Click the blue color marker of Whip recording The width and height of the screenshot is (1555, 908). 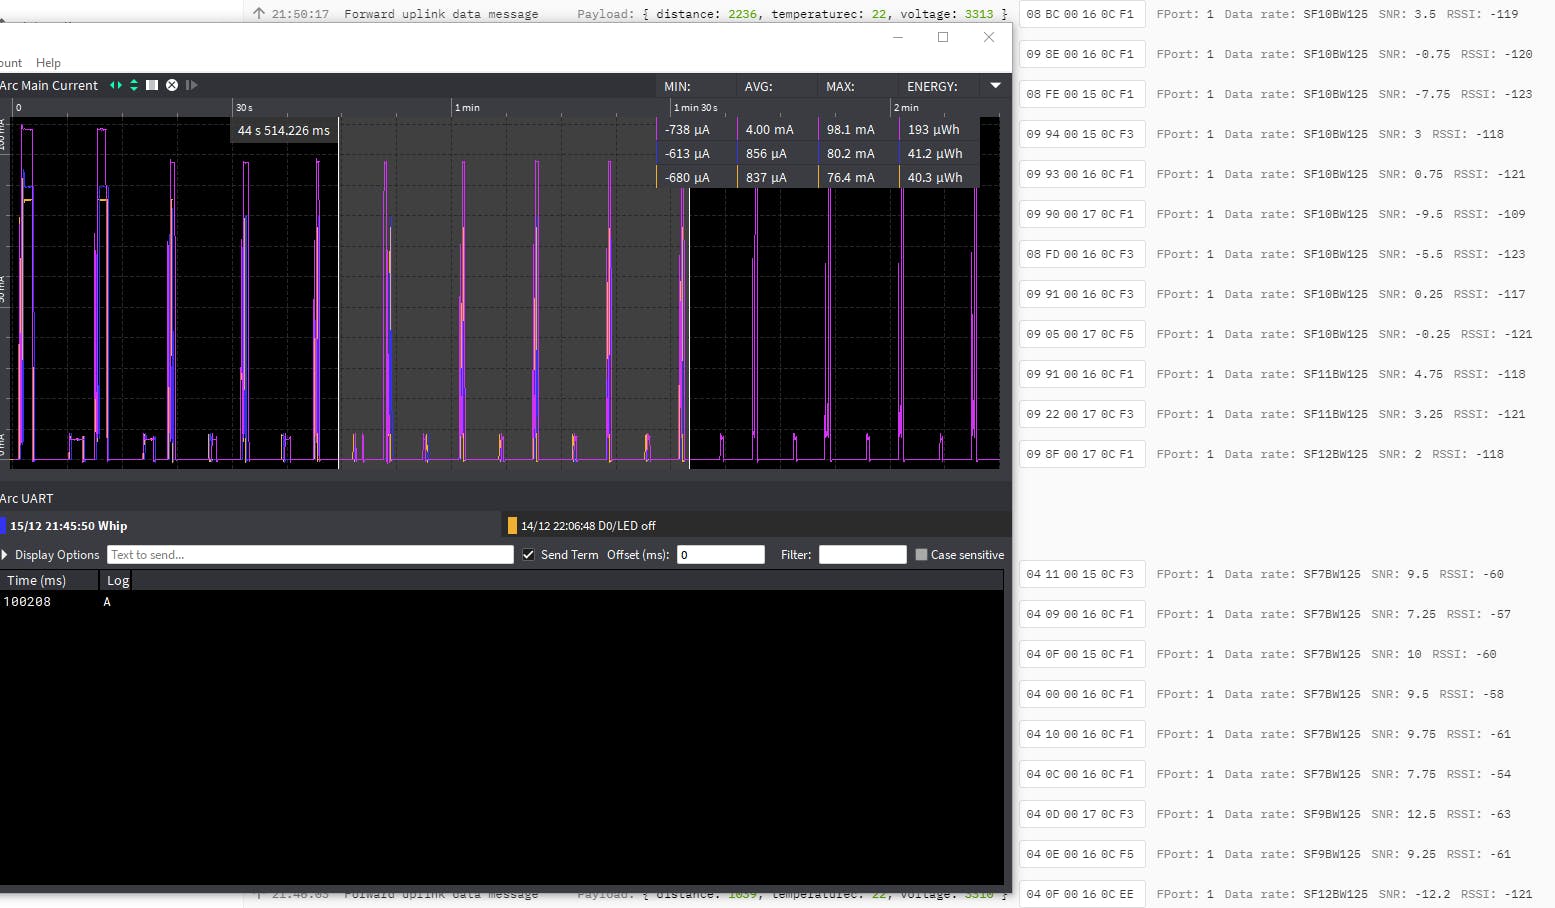tap(3, 525)
